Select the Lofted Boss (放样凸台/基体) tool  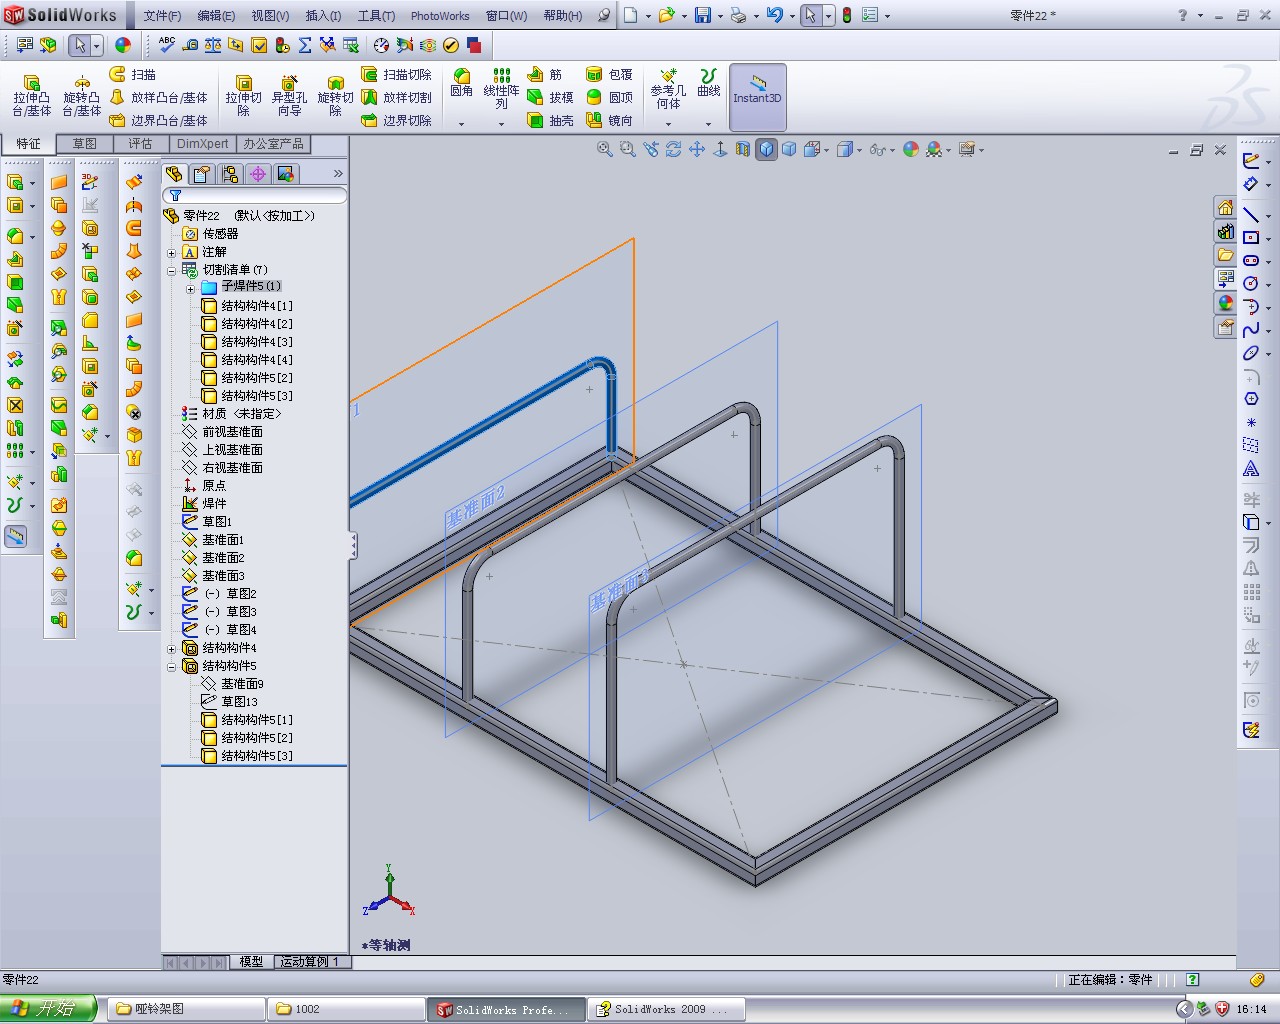[158, 98]
